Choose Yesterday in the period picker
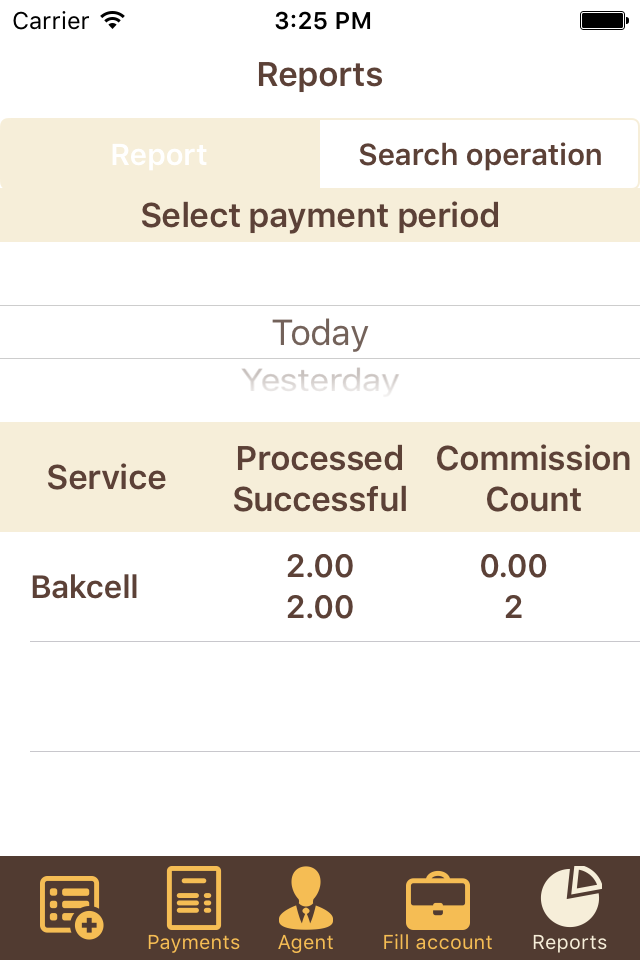This screenshot has height=960, width=640. click(x=320, y=381)
